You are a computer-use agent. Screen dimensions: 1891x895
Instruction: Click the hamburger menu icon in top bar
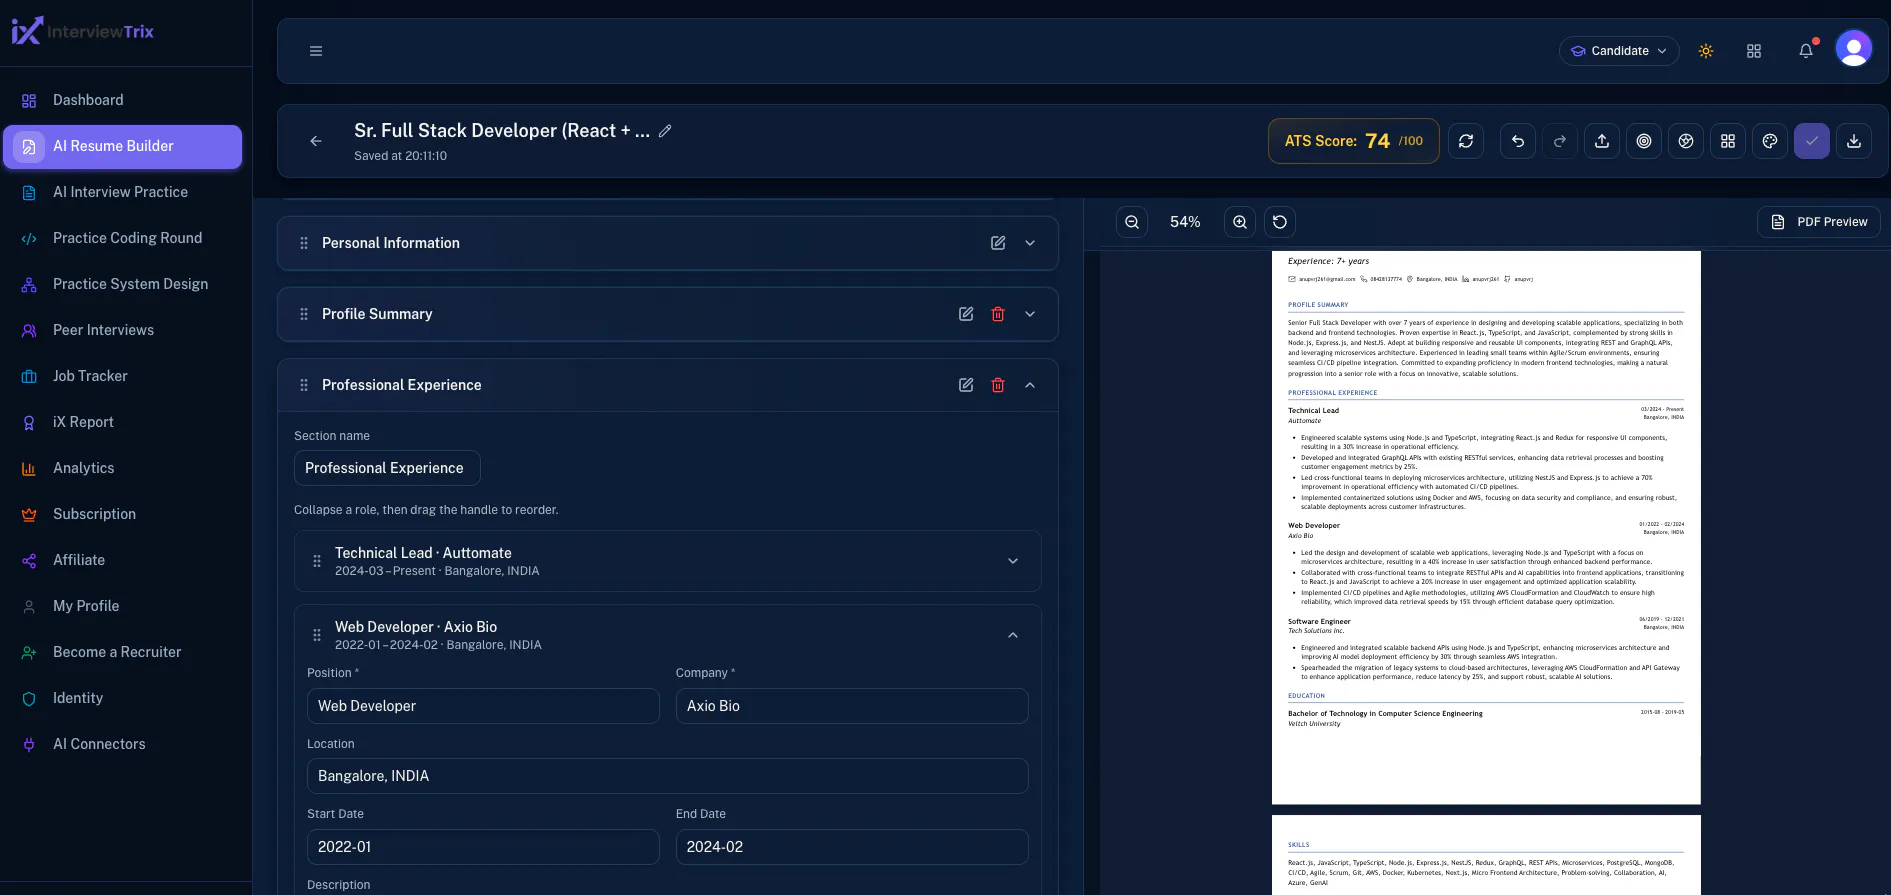316,51
